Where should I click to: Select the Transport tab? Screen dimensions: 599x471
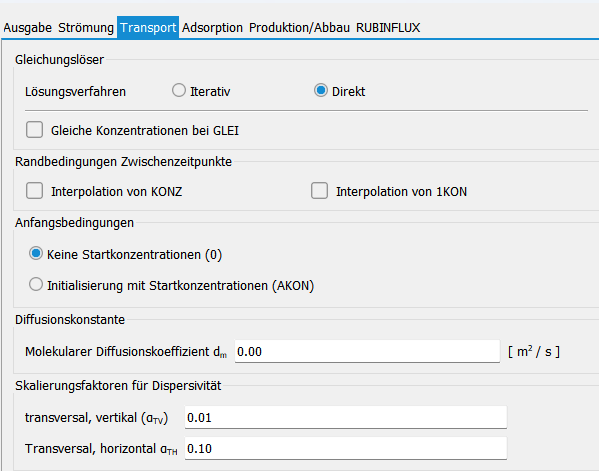point(148,28)
